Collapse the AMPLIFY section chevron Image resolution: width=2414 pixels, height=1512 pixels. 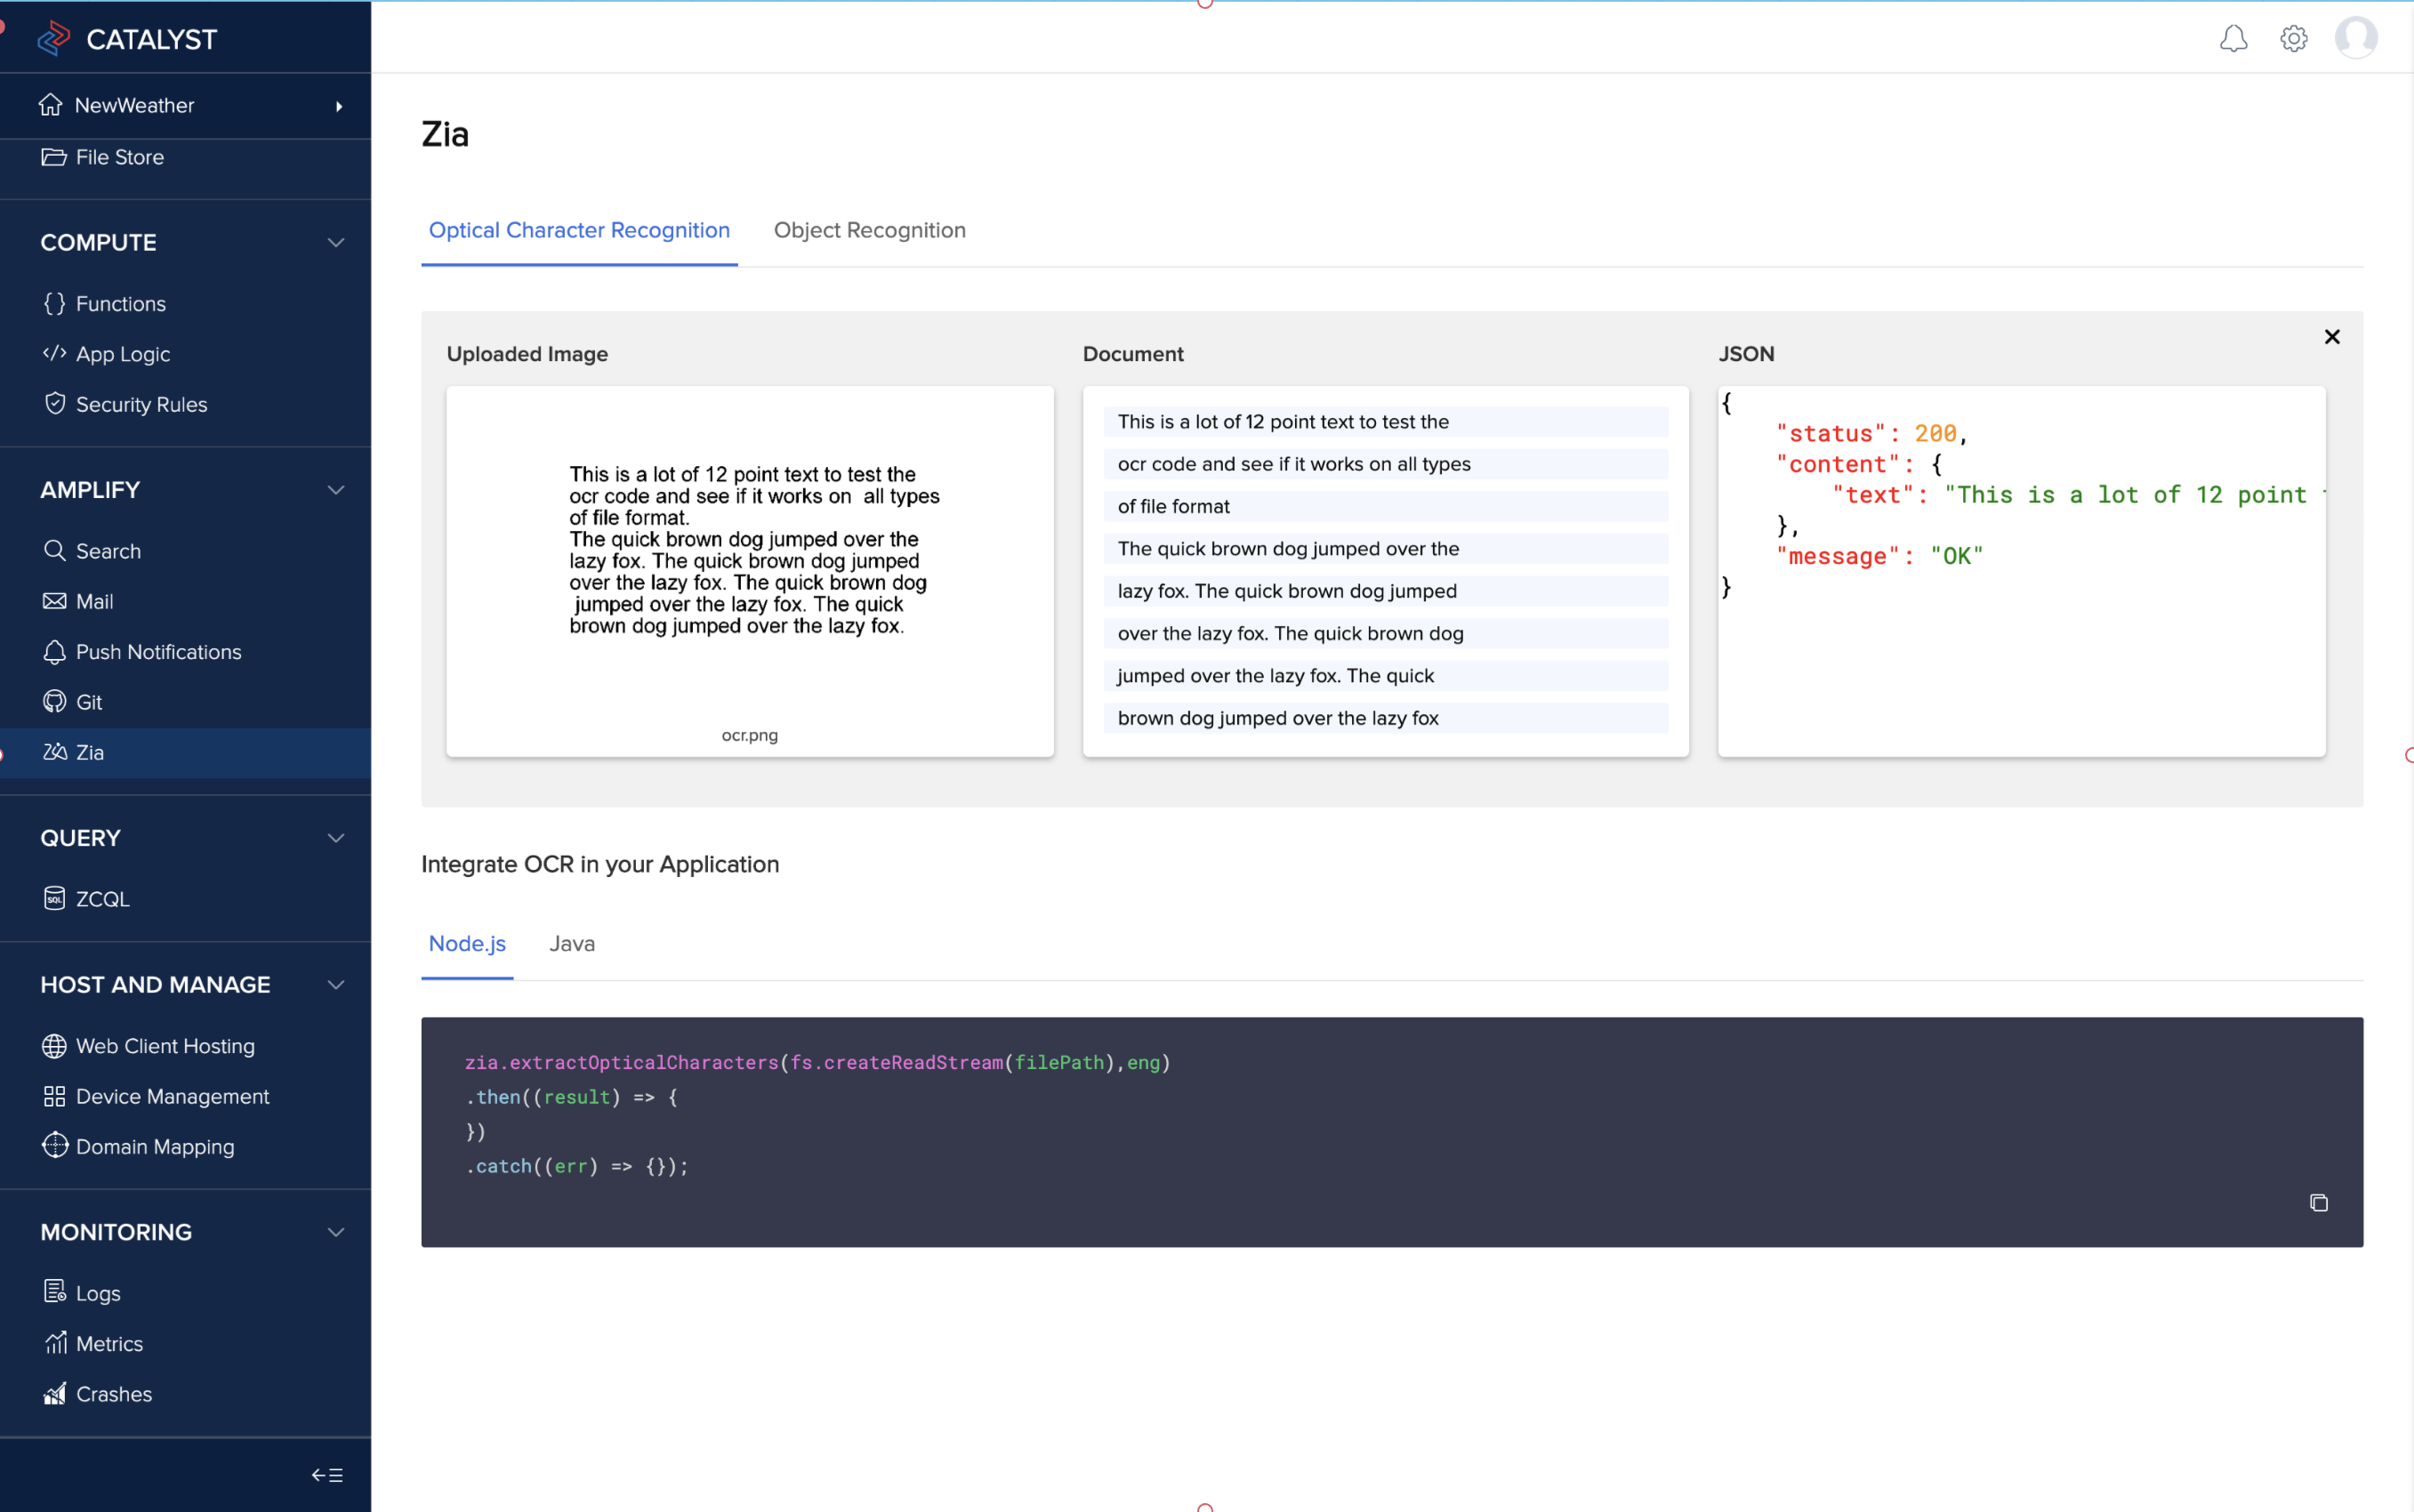pyautogui.click(x=336, y=490)
